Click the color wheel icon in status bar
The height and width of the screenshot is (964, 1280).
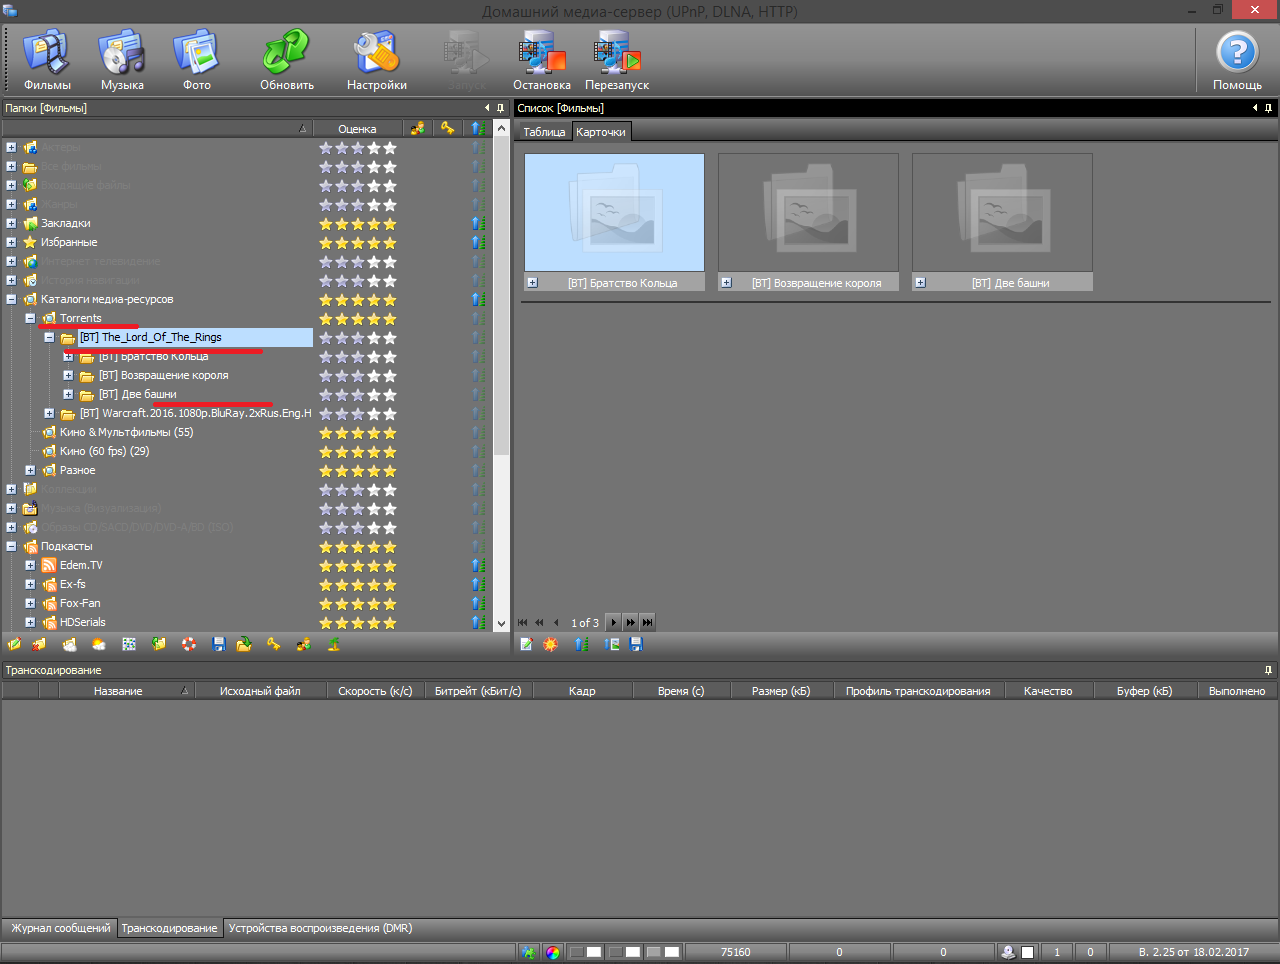(x=553, y=952)
